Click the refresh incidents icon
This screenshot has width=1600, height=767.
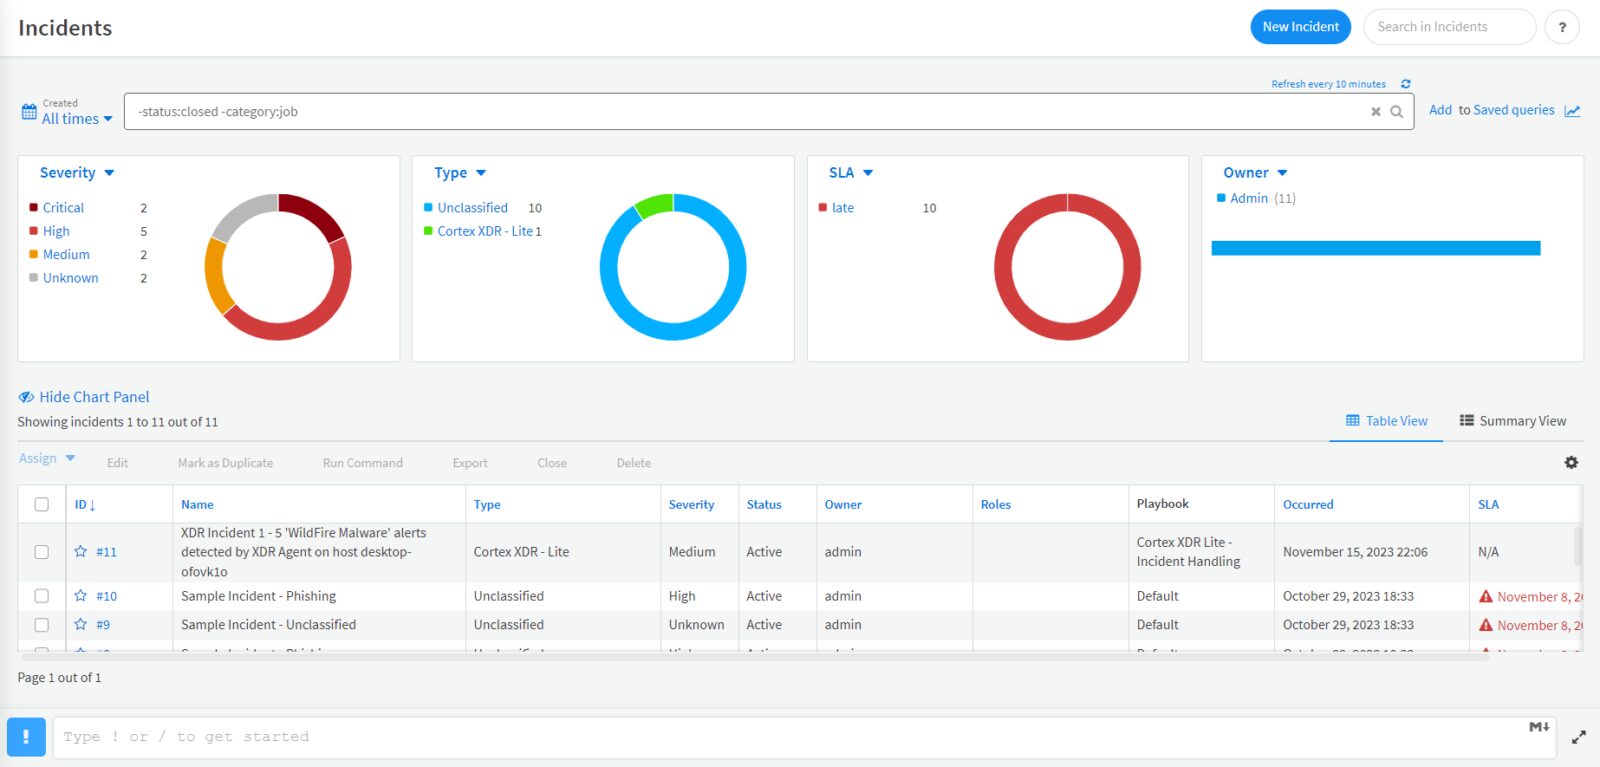click(1405, 84)
